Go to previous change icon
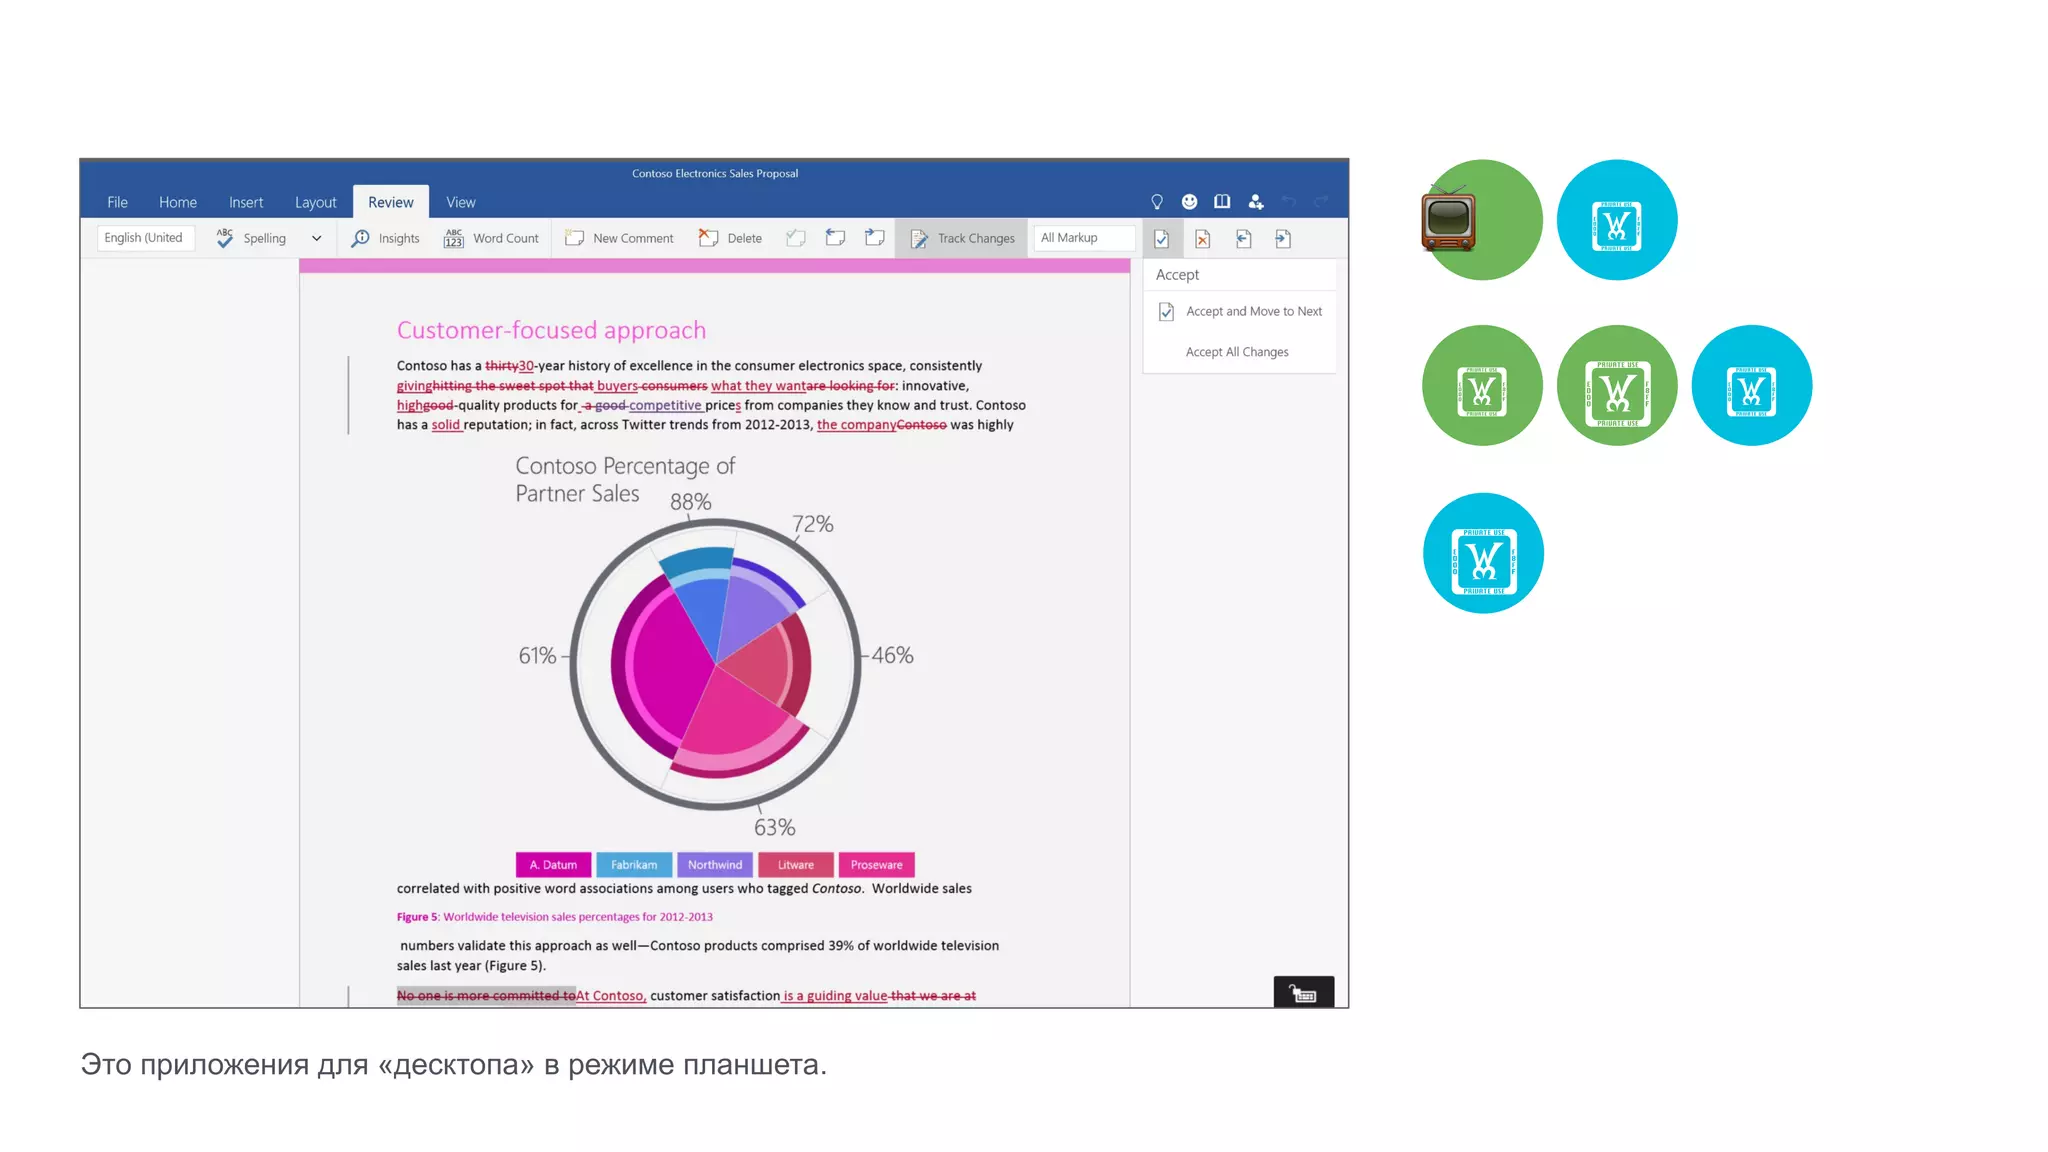Image resolution: width=2048 pixels, height=1152 pixels. [1244, 239]
